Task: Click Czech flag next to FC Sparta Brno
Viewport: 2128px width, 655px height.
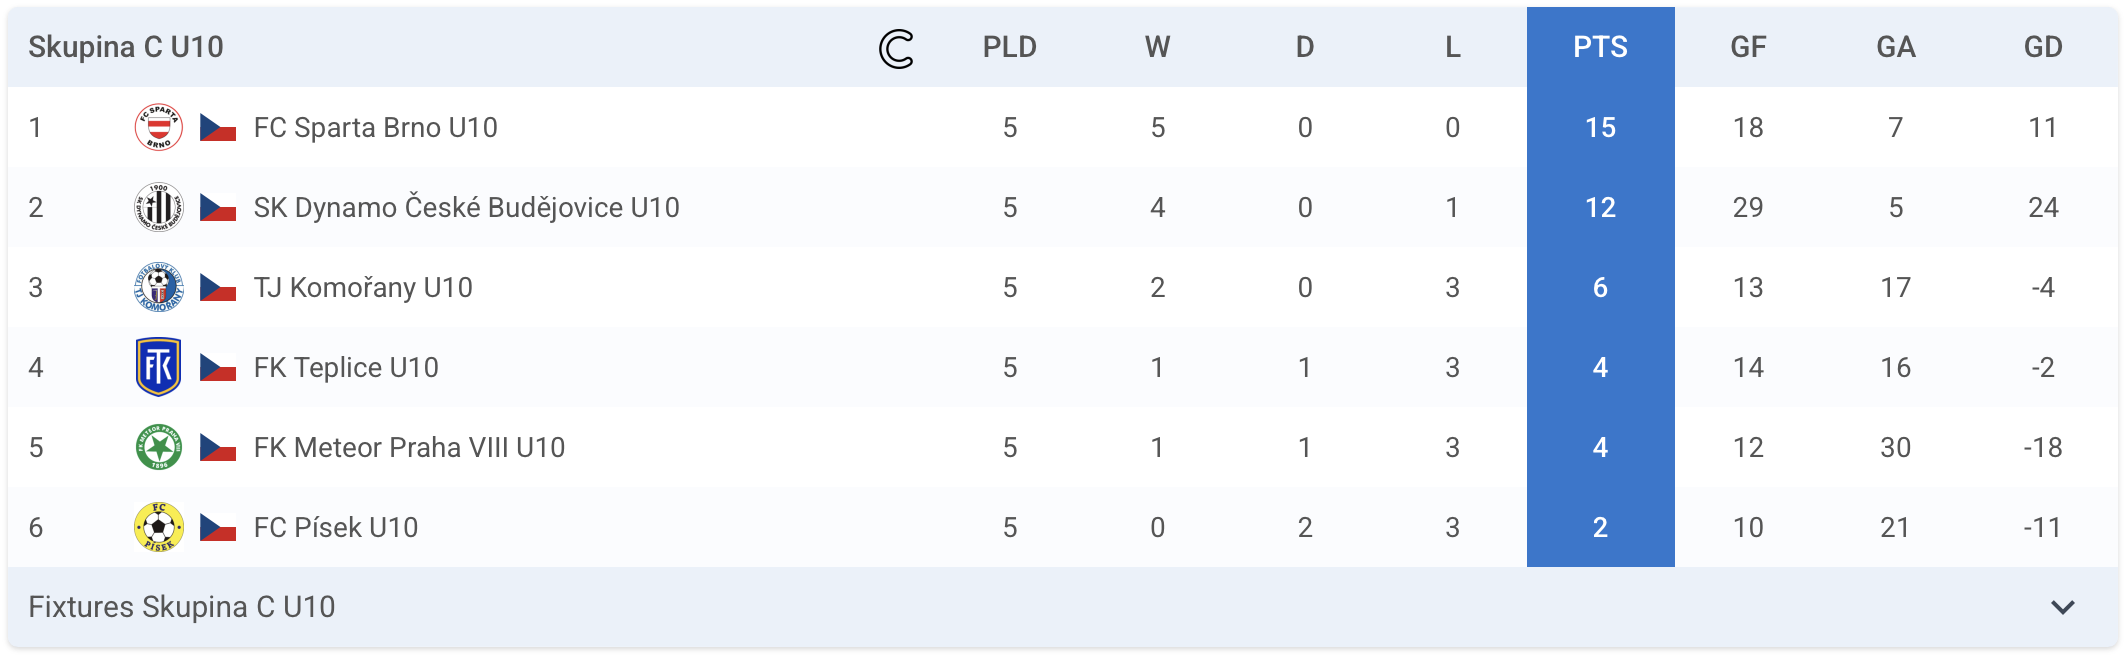Action: click(x=218, y=128)
